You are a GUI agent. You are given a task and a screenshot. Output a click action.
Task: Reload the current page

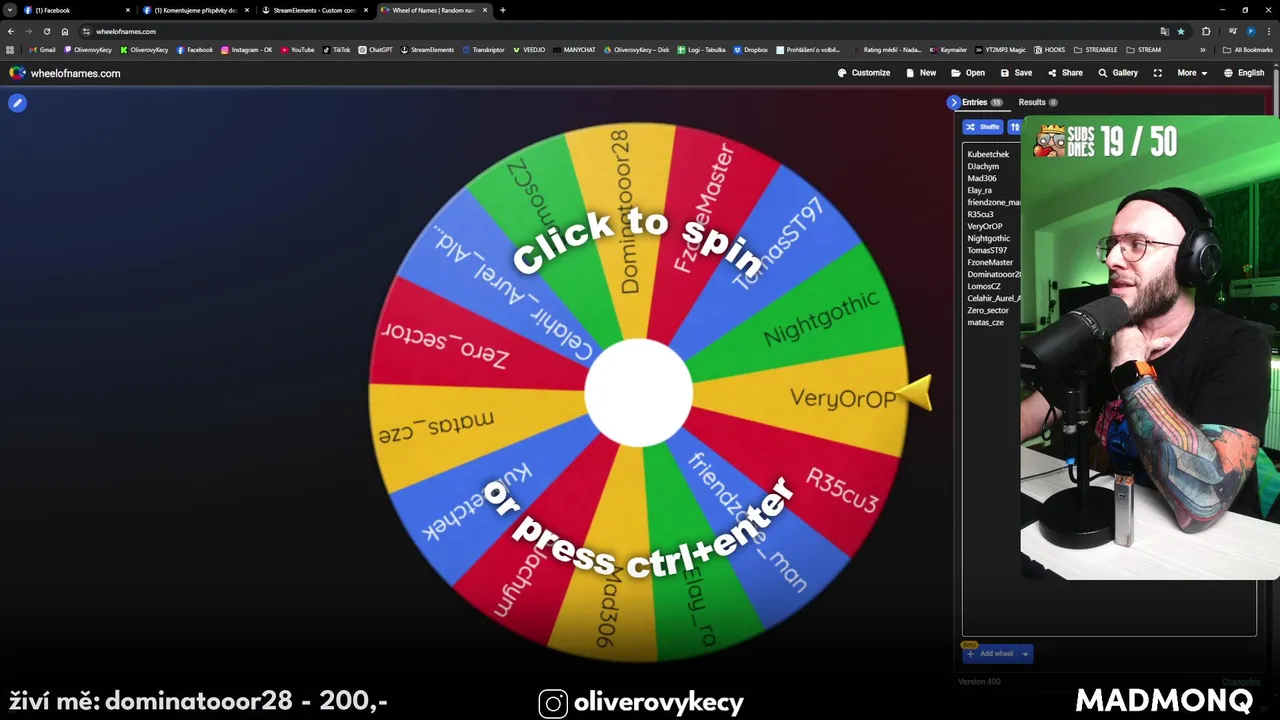[x=46, y=31]
